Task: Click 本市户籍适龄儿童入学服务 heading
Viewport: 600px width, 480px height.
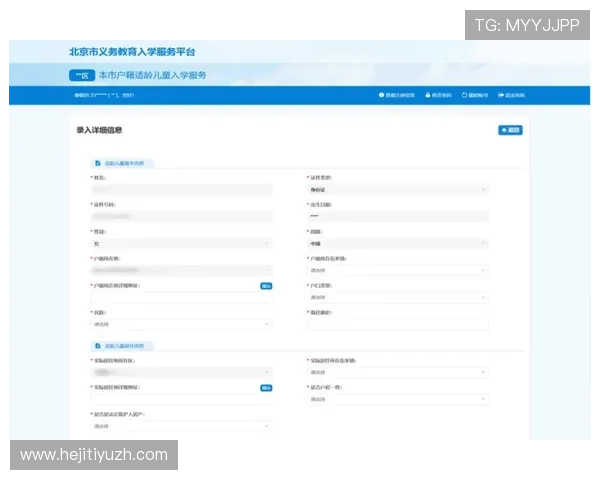Action: coord(152,75)
